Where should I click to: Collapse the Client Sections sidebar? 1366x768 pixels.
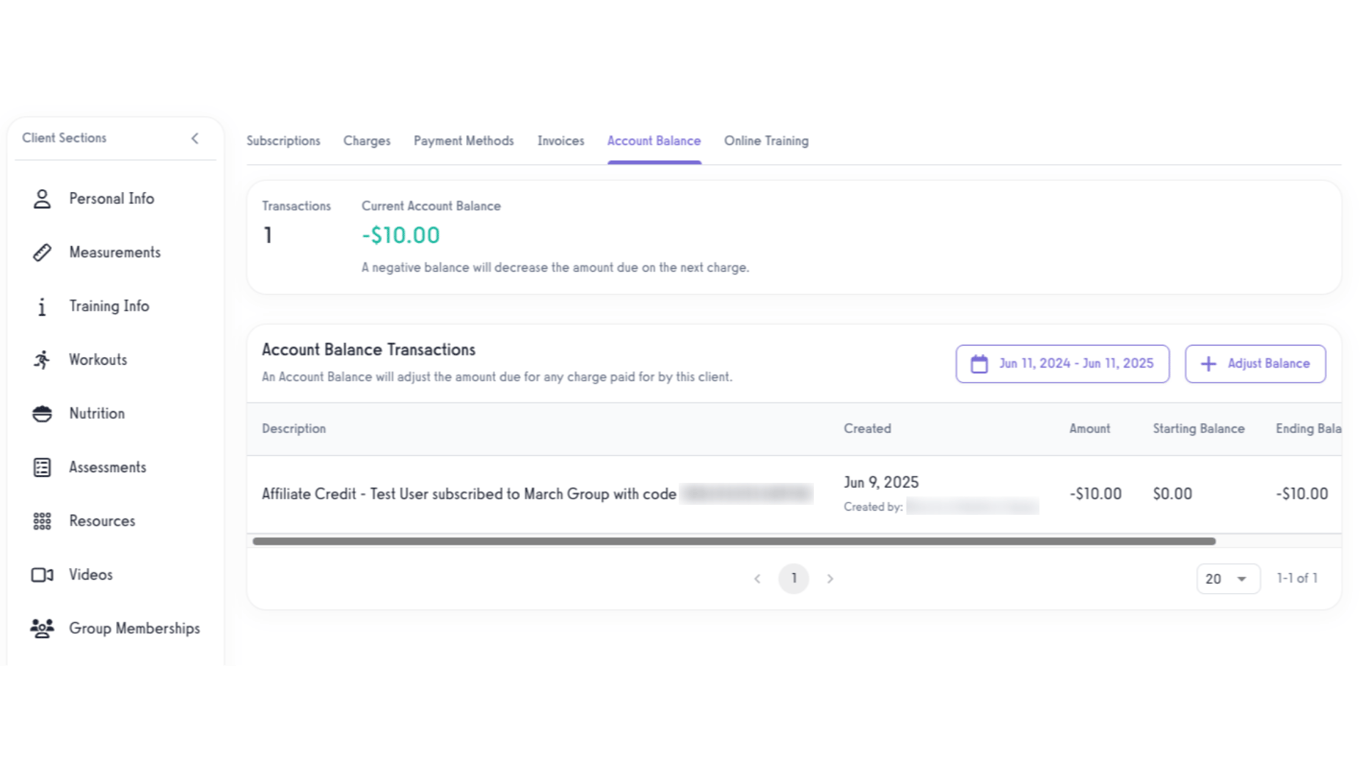coord(195,139)
